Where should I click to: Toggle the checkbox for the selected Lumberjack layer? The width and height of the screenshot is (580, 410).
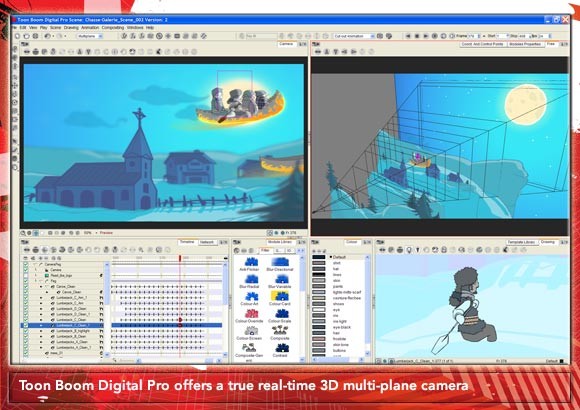pos(26,326)
